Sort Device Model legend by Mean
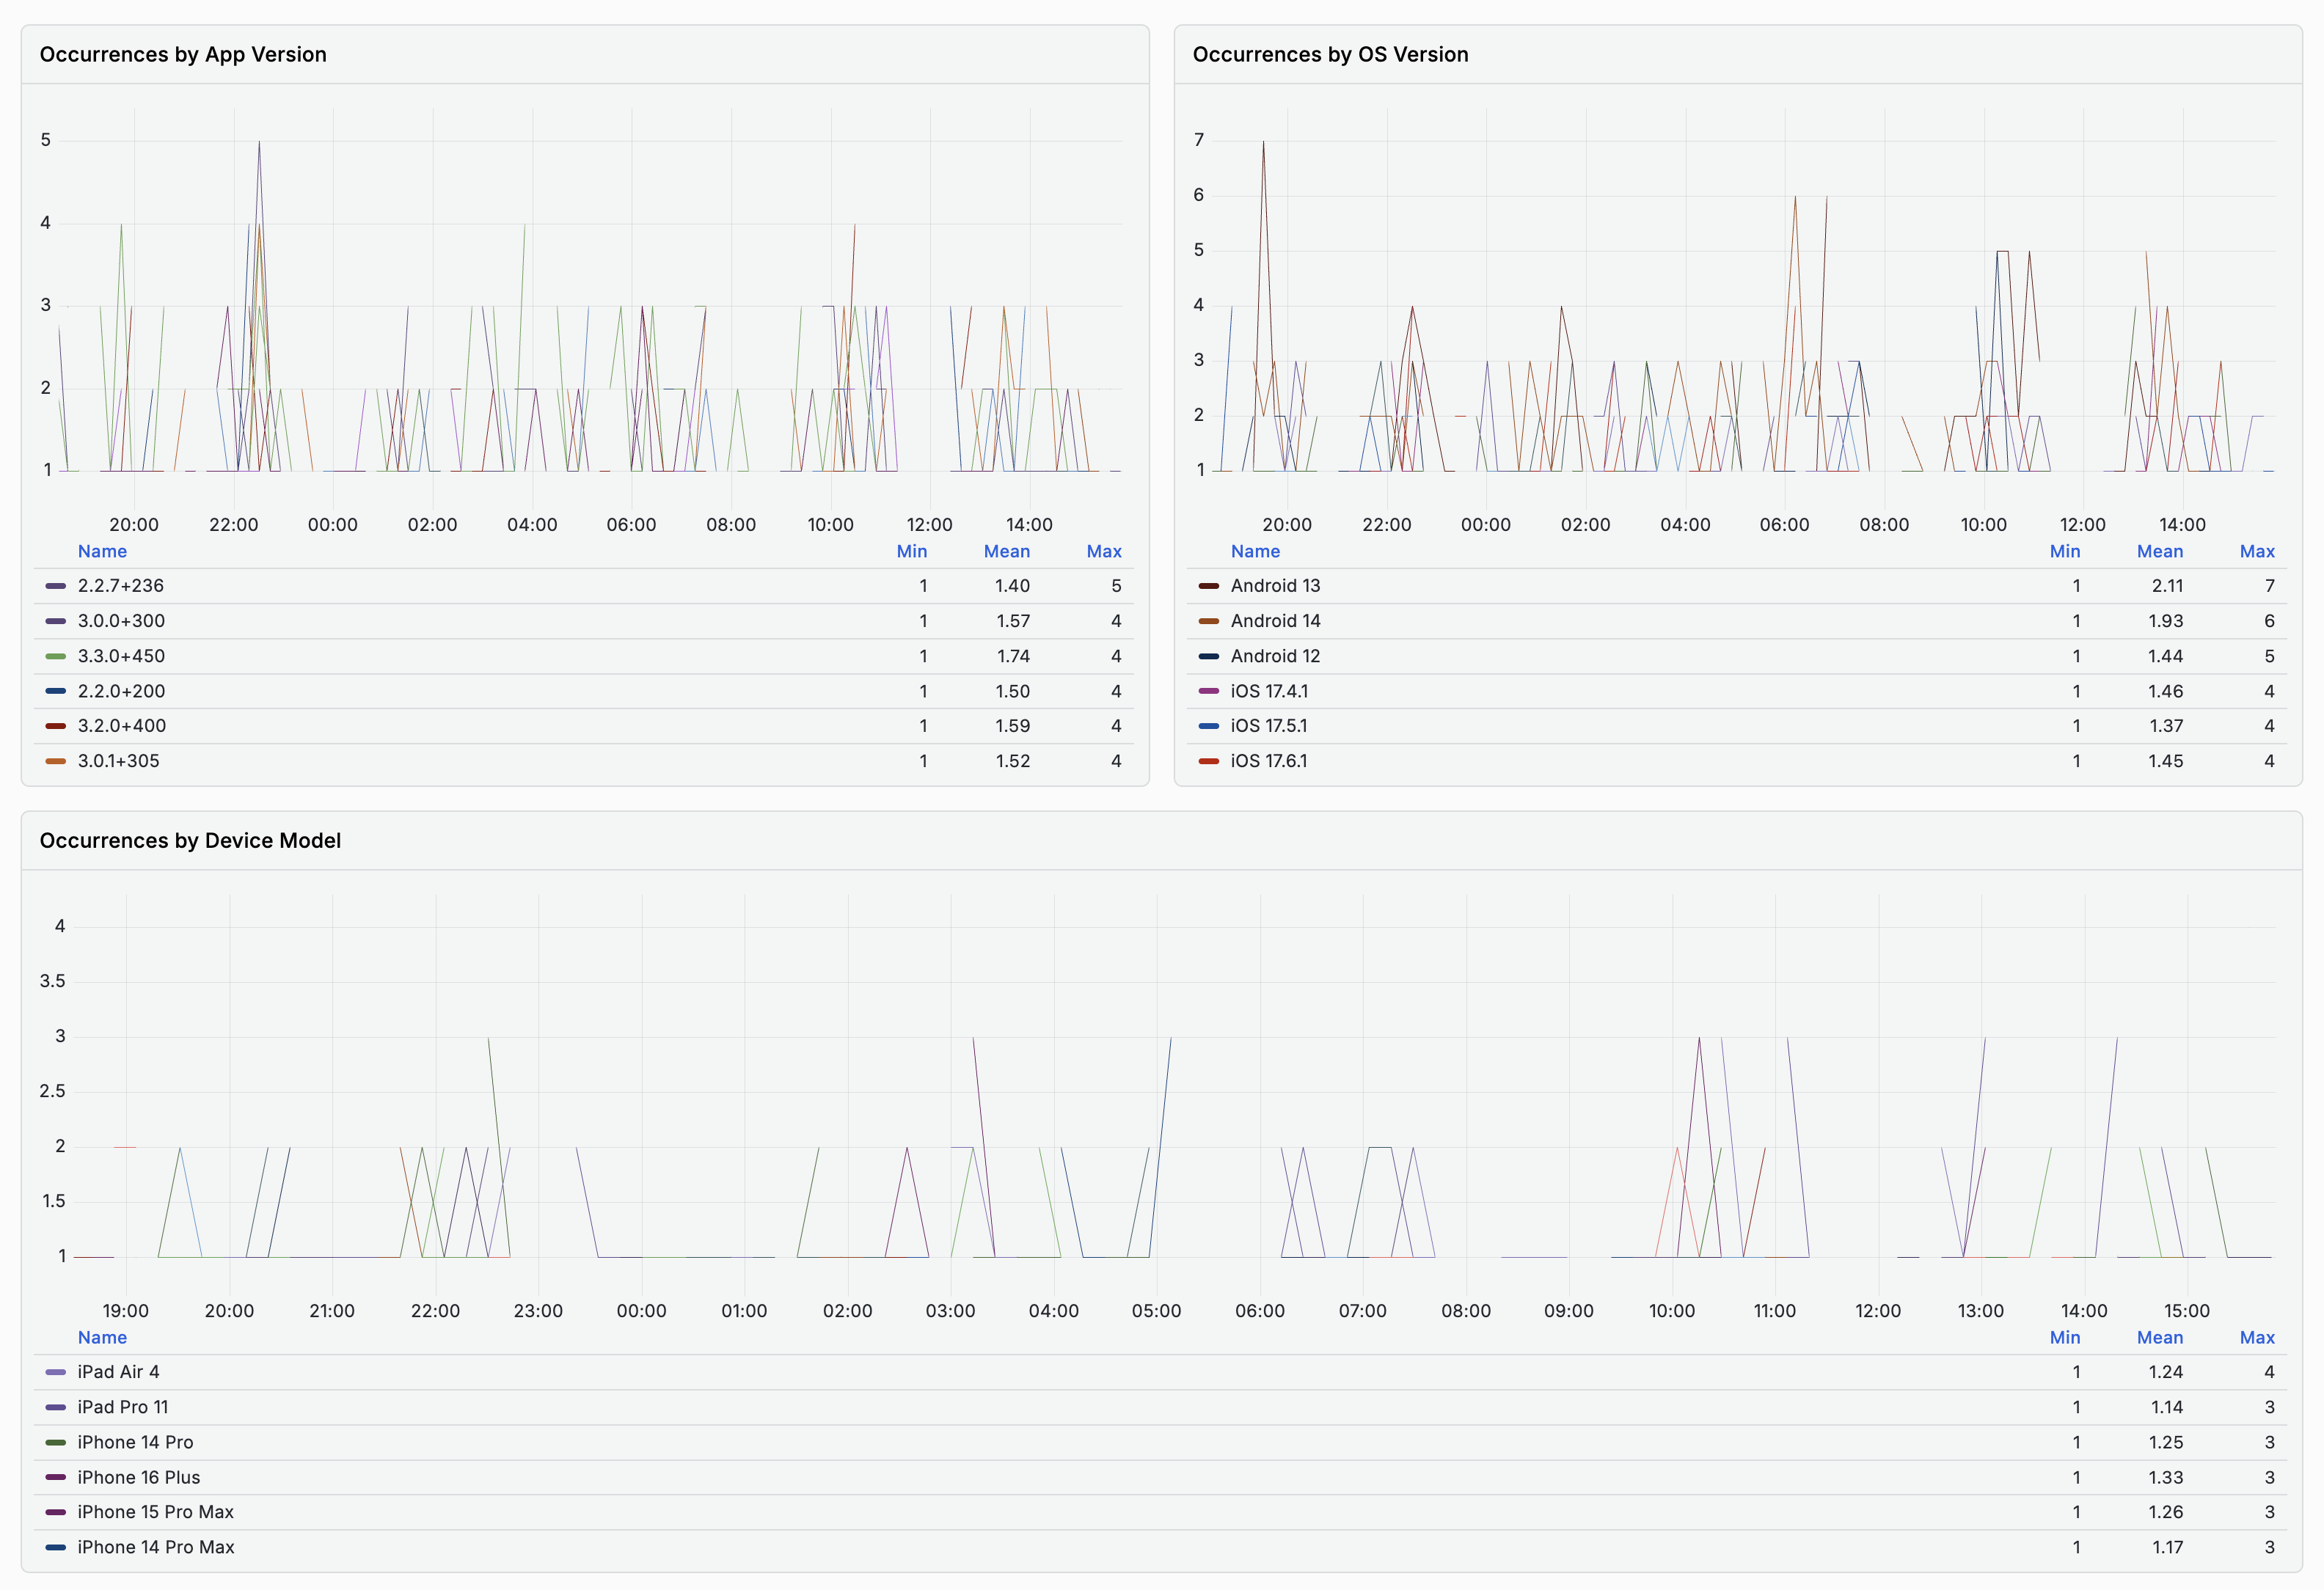Image resolution: width=2324 pixels, height=1590 pixels. coord(2159,1337)
